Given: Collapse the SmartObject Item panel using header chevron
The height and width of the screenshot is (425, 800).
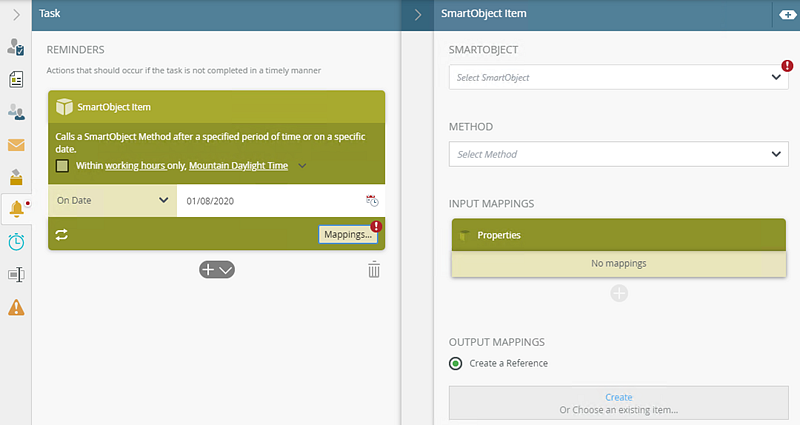Looking at the screenshot, I should tap(417, 15).
